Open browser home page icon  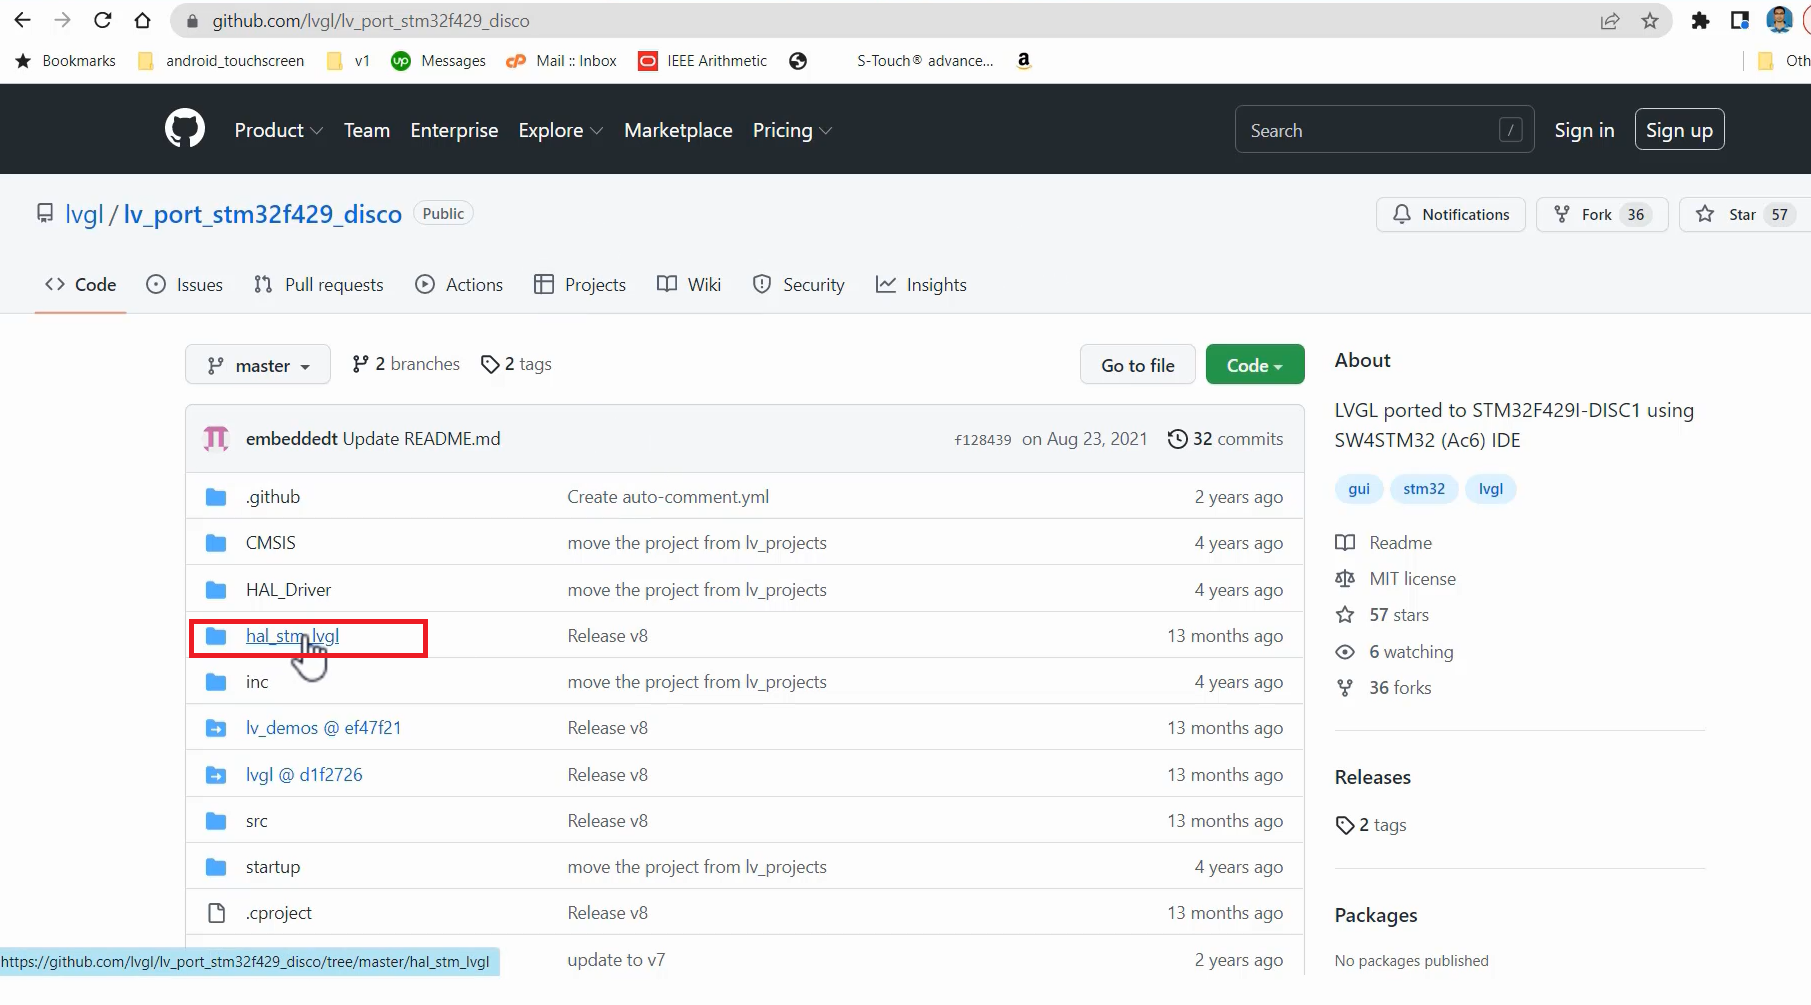point(142,20)
